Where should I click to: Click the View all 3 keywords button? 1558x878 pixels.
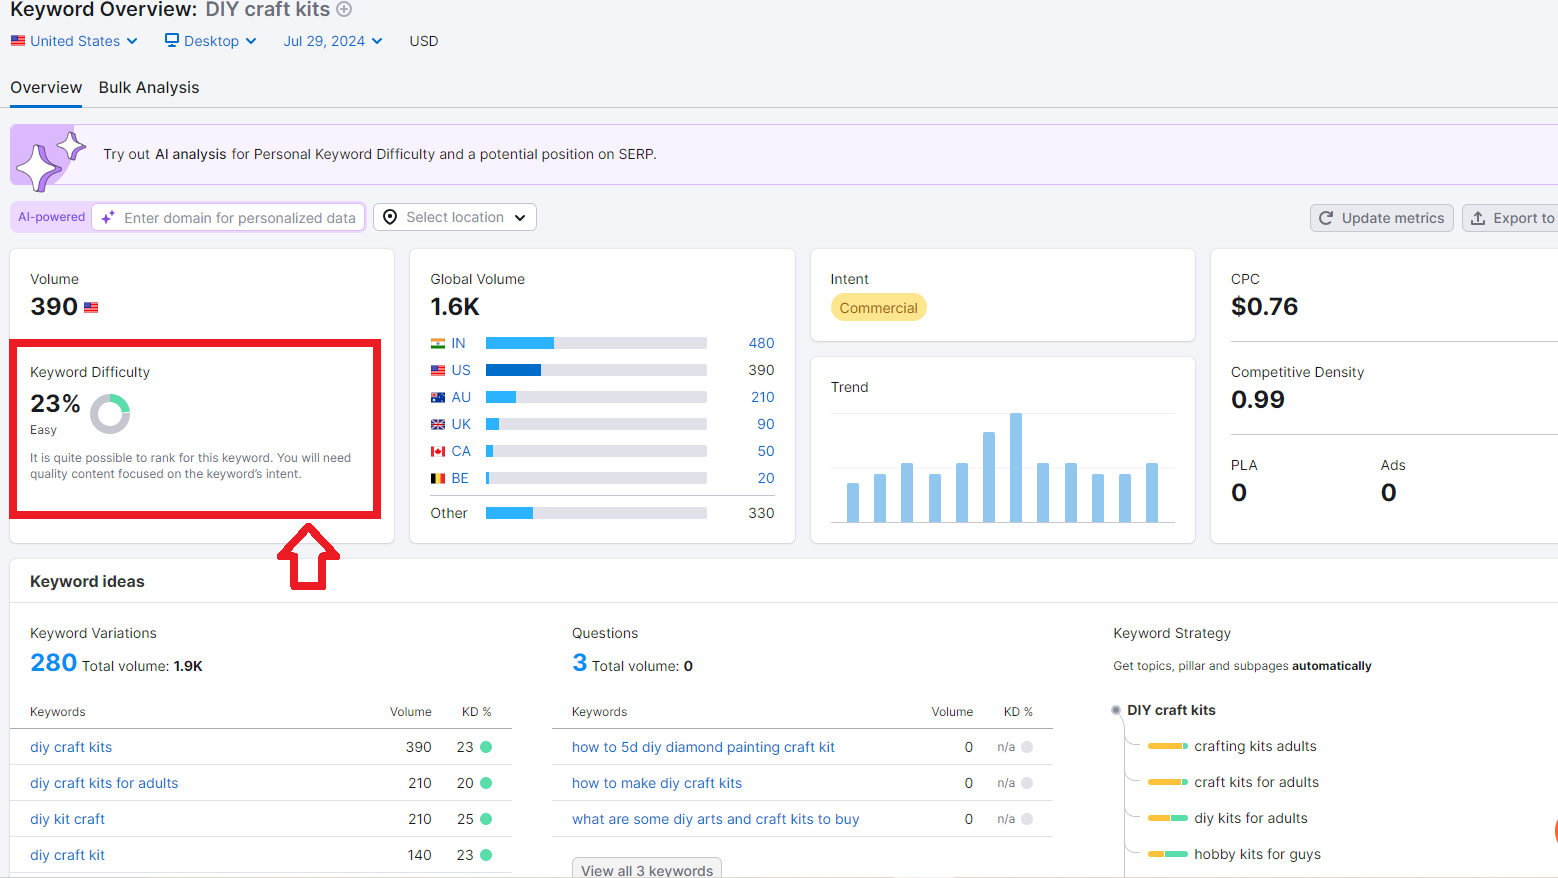pos(647,869)
